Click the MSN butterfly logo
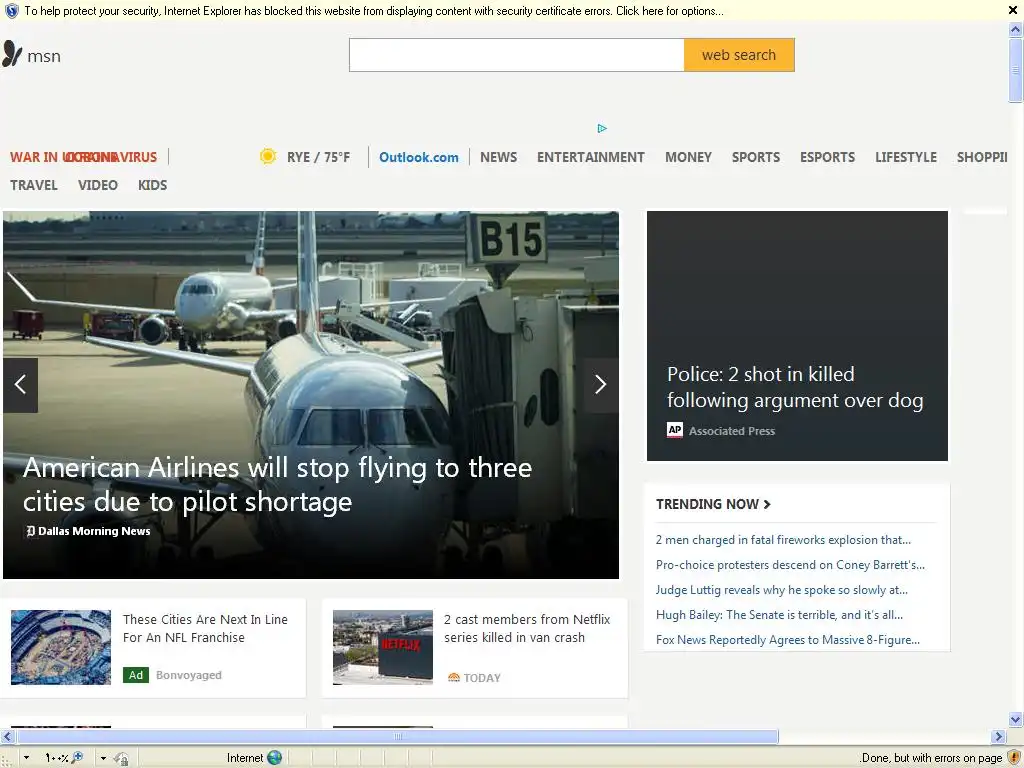The width and height of the screenshot is (1024, 768). [x=12, y=54]
